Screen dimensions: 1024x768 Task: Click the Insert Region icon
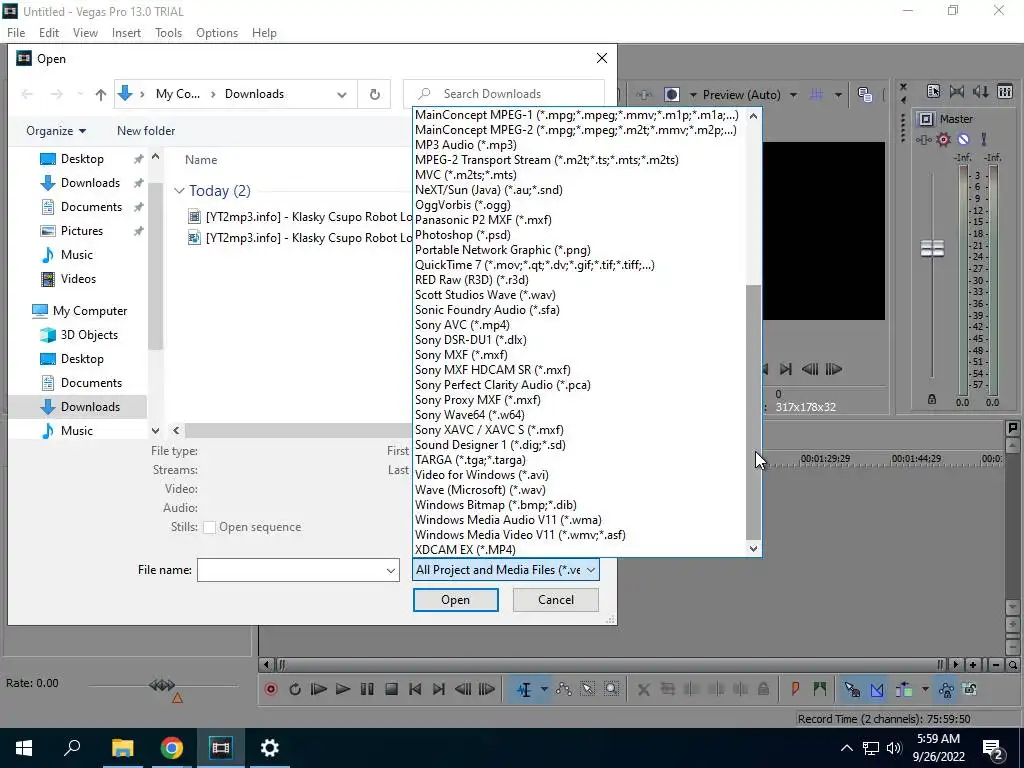coord(819,689)
